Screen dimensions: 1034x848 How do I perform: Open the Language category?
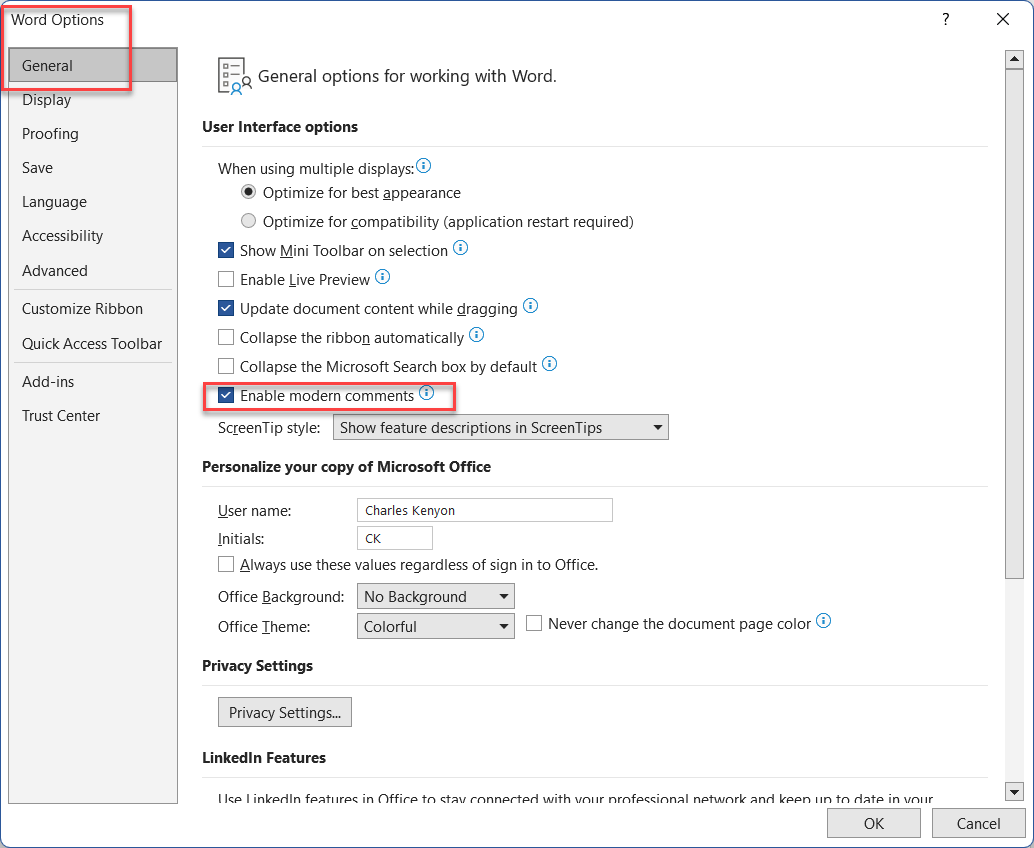pyautogui.click(x=93, y=202)
